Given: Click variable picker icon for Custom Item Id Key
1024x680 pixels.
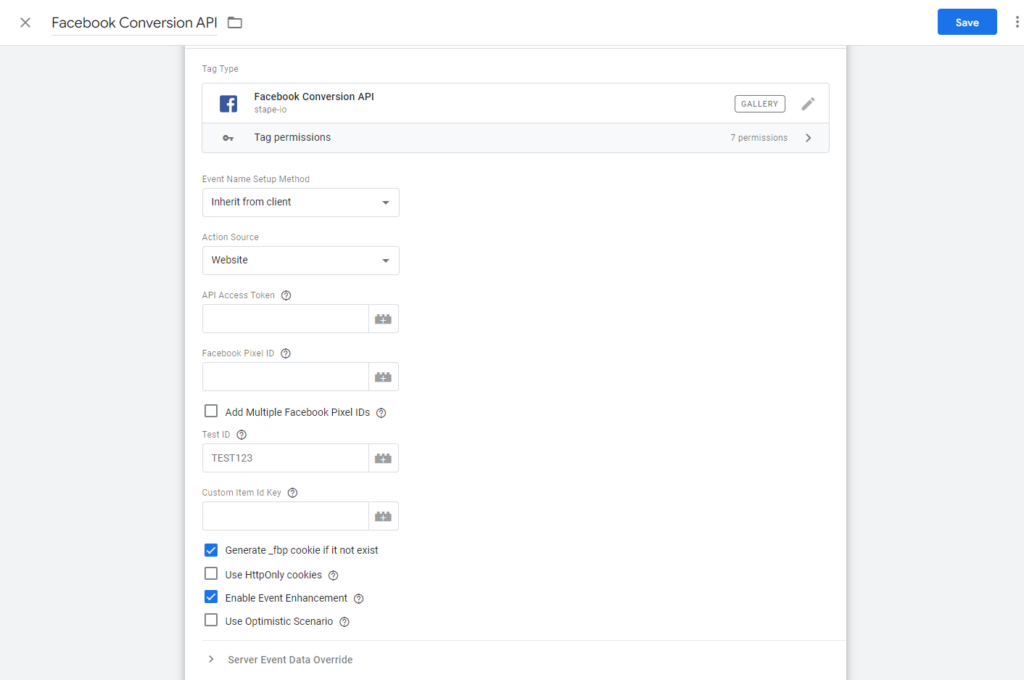Looking at the screenshot, I should tap(383, 516).
